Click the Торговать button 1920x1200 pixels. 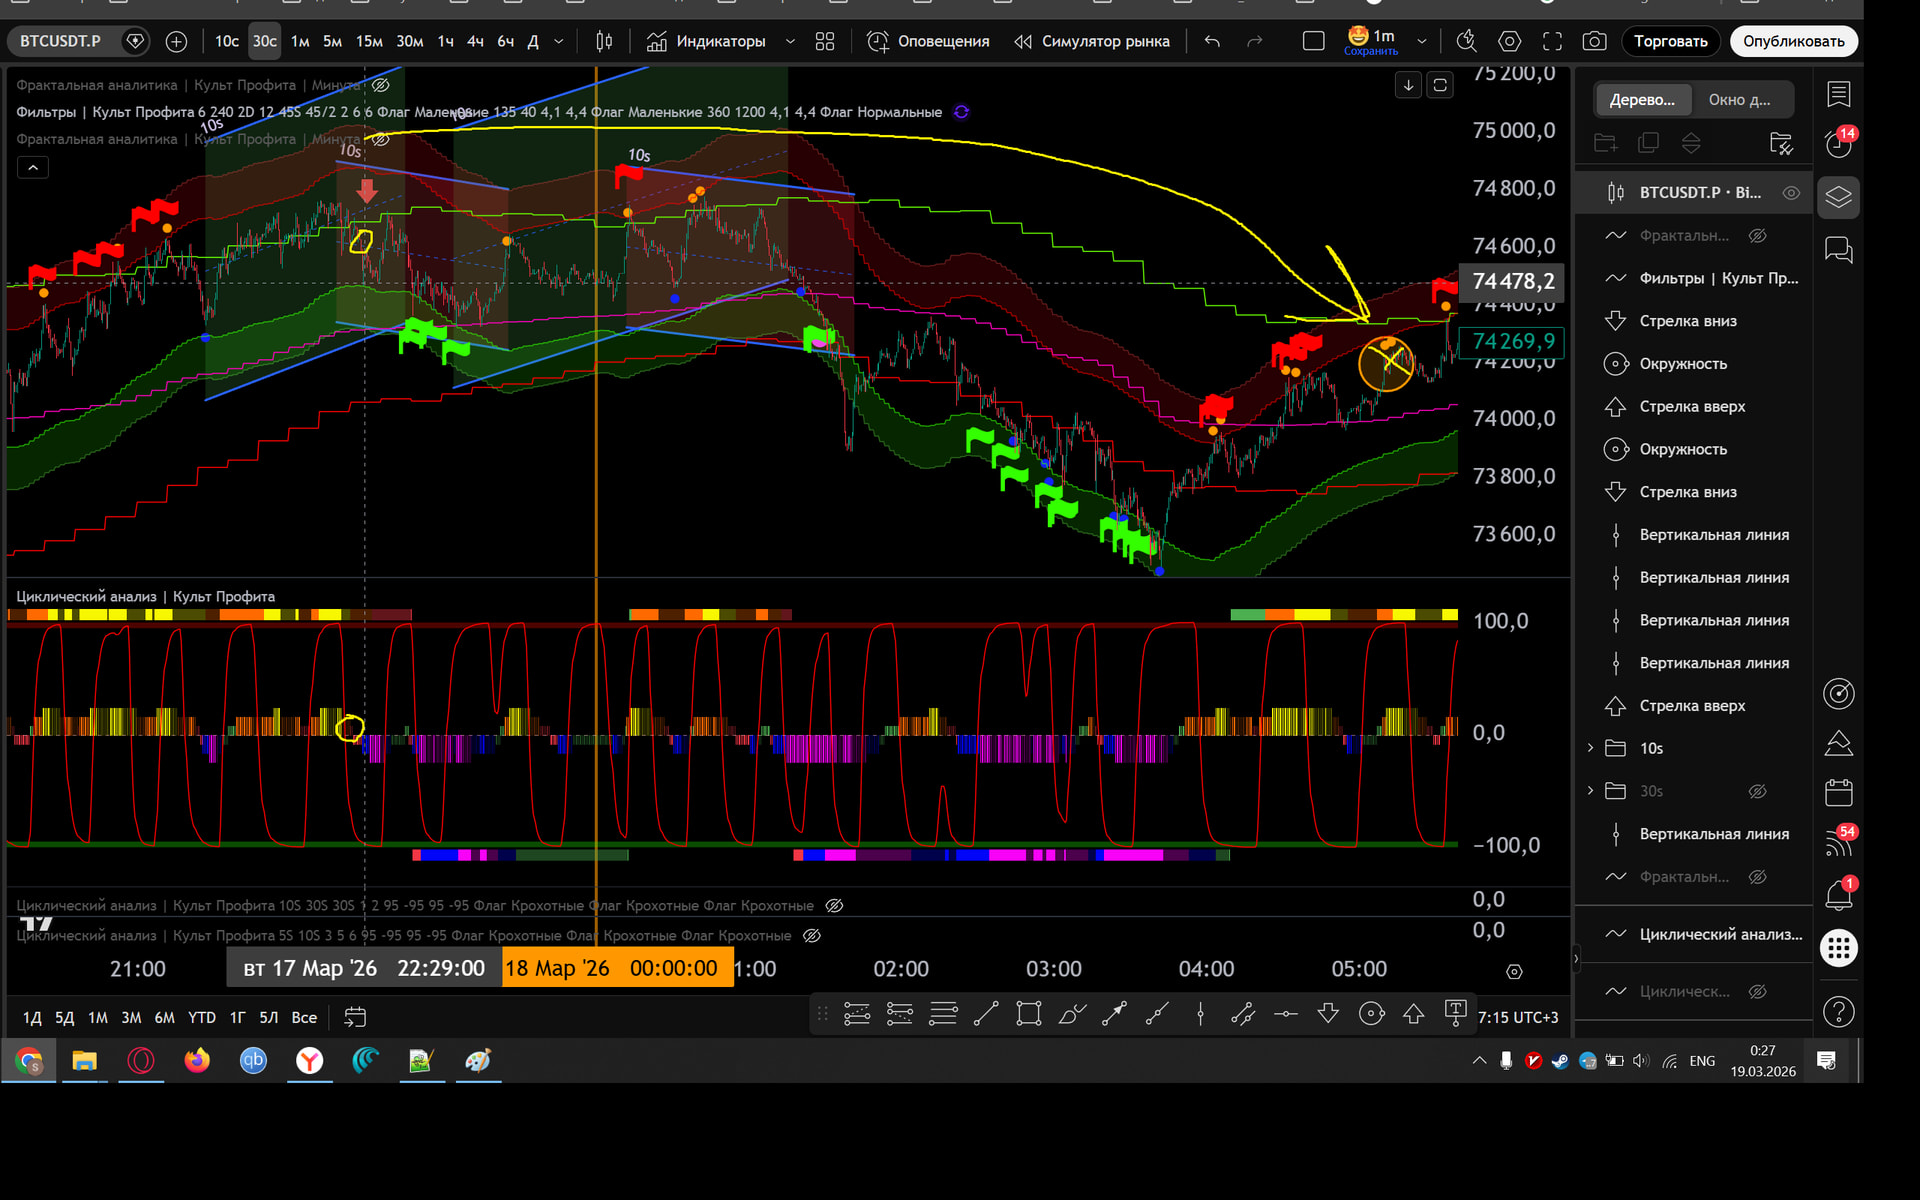[1670, 41]
